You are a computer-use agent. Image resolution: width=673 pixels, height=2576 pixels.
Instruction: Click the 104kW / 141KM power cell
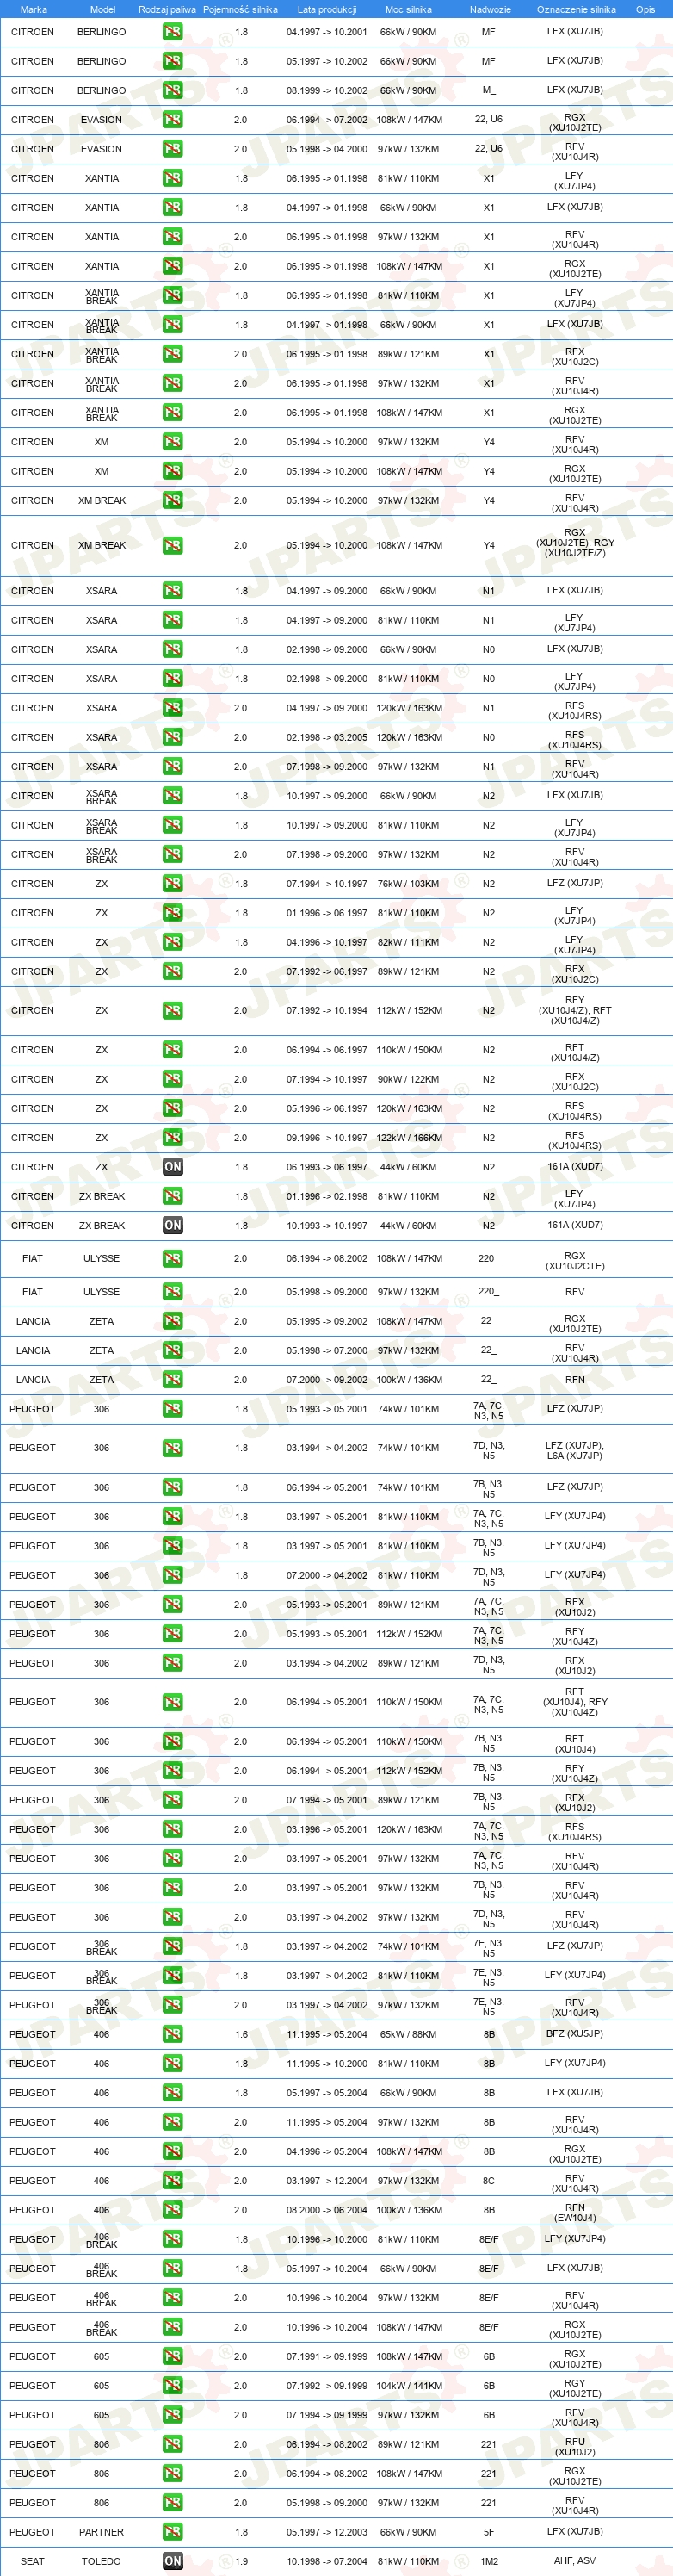tap(409, 2386)
